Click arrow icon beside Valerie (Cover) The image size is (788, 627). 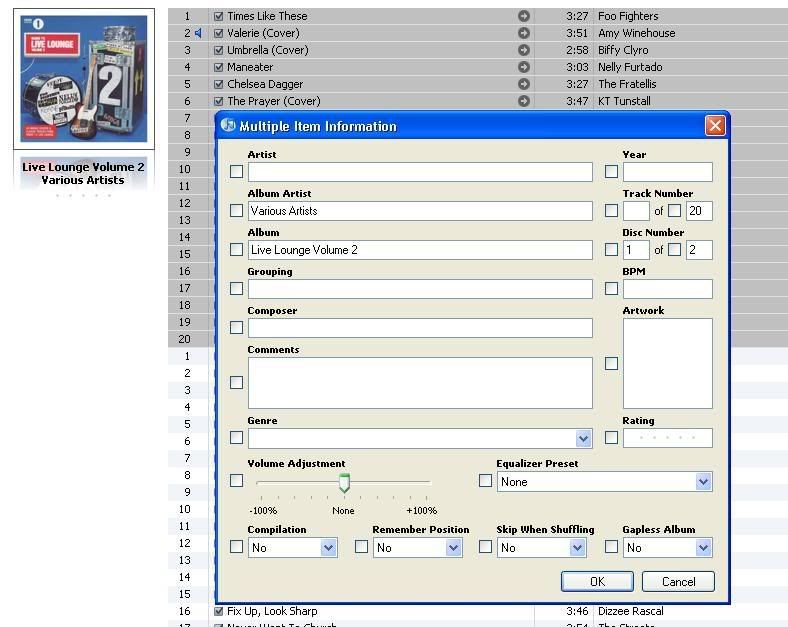[524, 33]
